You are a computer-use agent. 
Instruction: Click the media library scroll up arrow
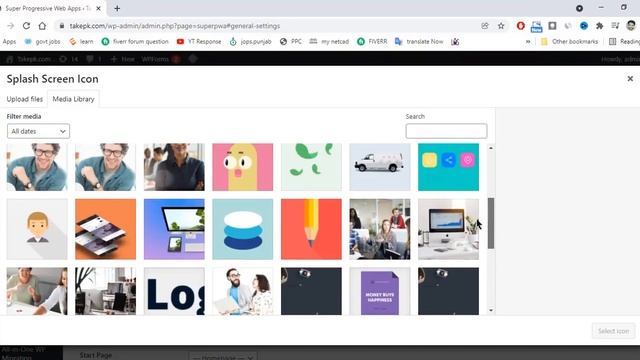tap(491, 148)
